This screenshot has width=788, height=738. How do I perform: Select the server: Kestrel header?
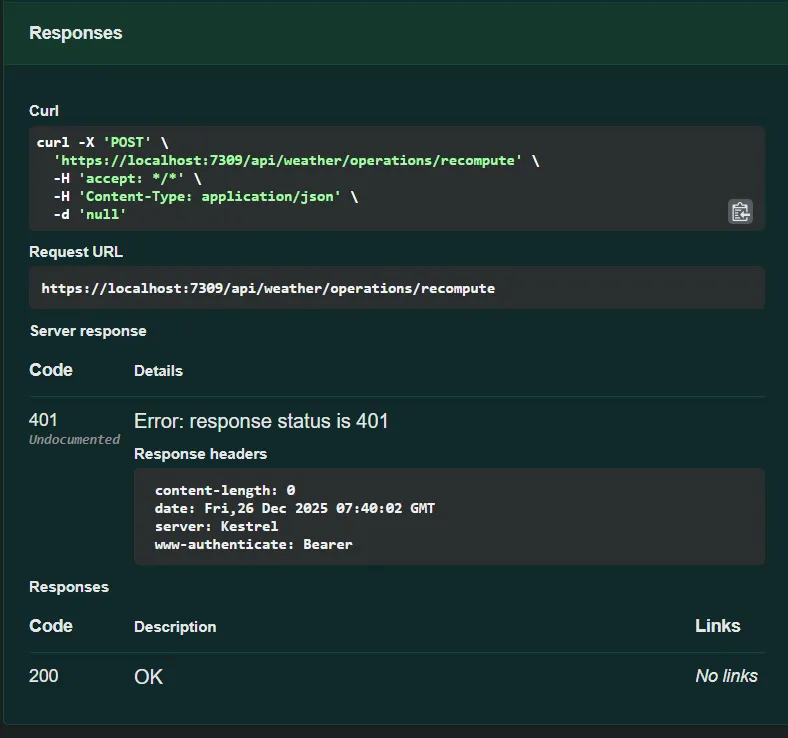pos(216,526)
